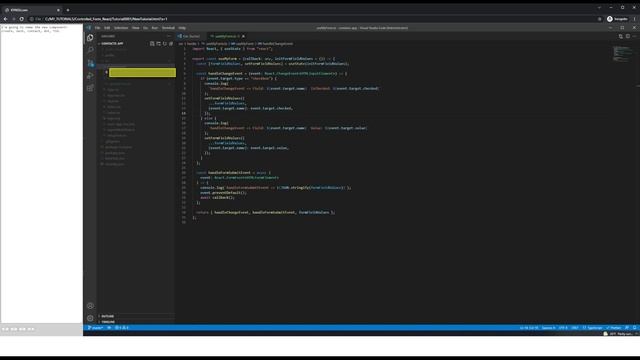Close the current browser tab
This screenshot has height=360, width=640.
(58, 10)
